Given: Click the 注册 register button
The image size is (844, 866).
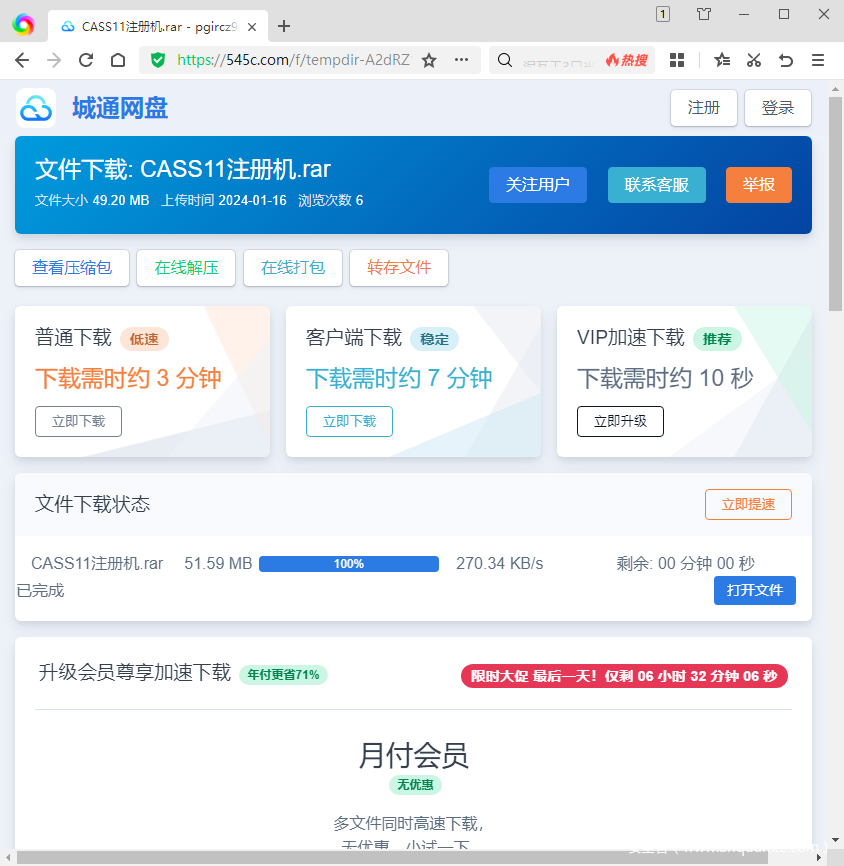Looking at the screenshot, I should pyautogui.click(x=703, y=108).
